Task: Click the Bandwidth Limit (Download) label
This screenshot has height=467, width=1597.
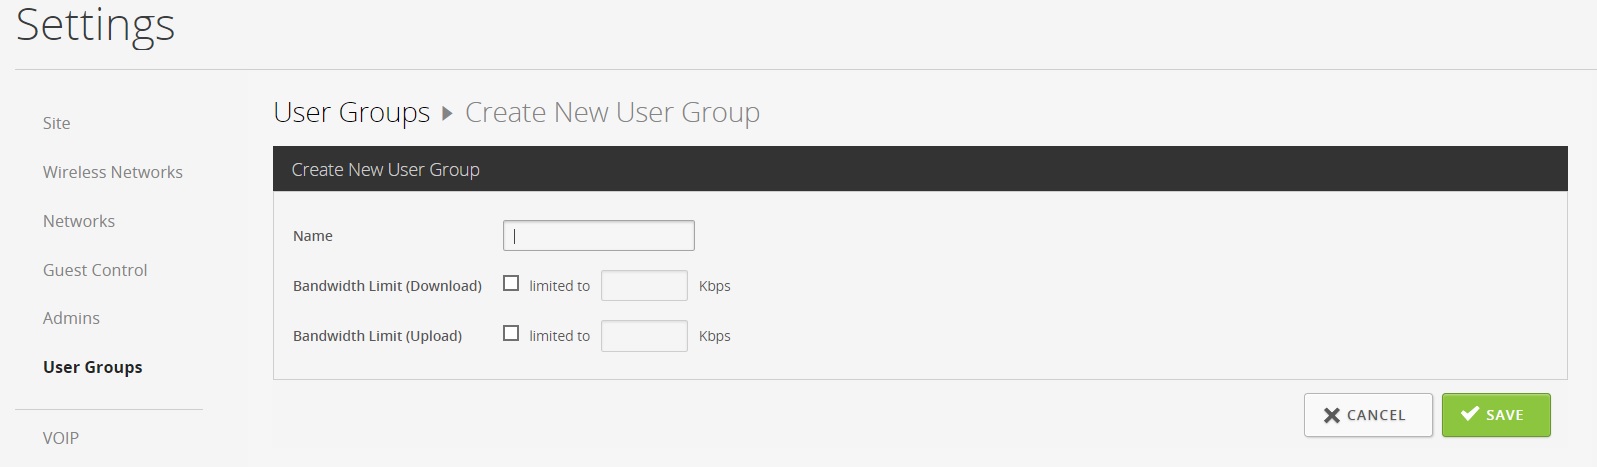Action: (387, 286)
